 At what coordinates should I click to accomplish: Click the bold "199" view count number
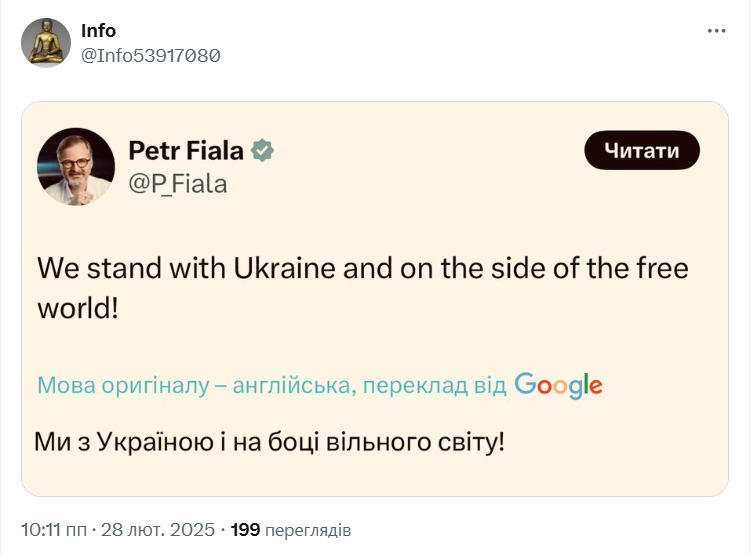click(246, 530)
